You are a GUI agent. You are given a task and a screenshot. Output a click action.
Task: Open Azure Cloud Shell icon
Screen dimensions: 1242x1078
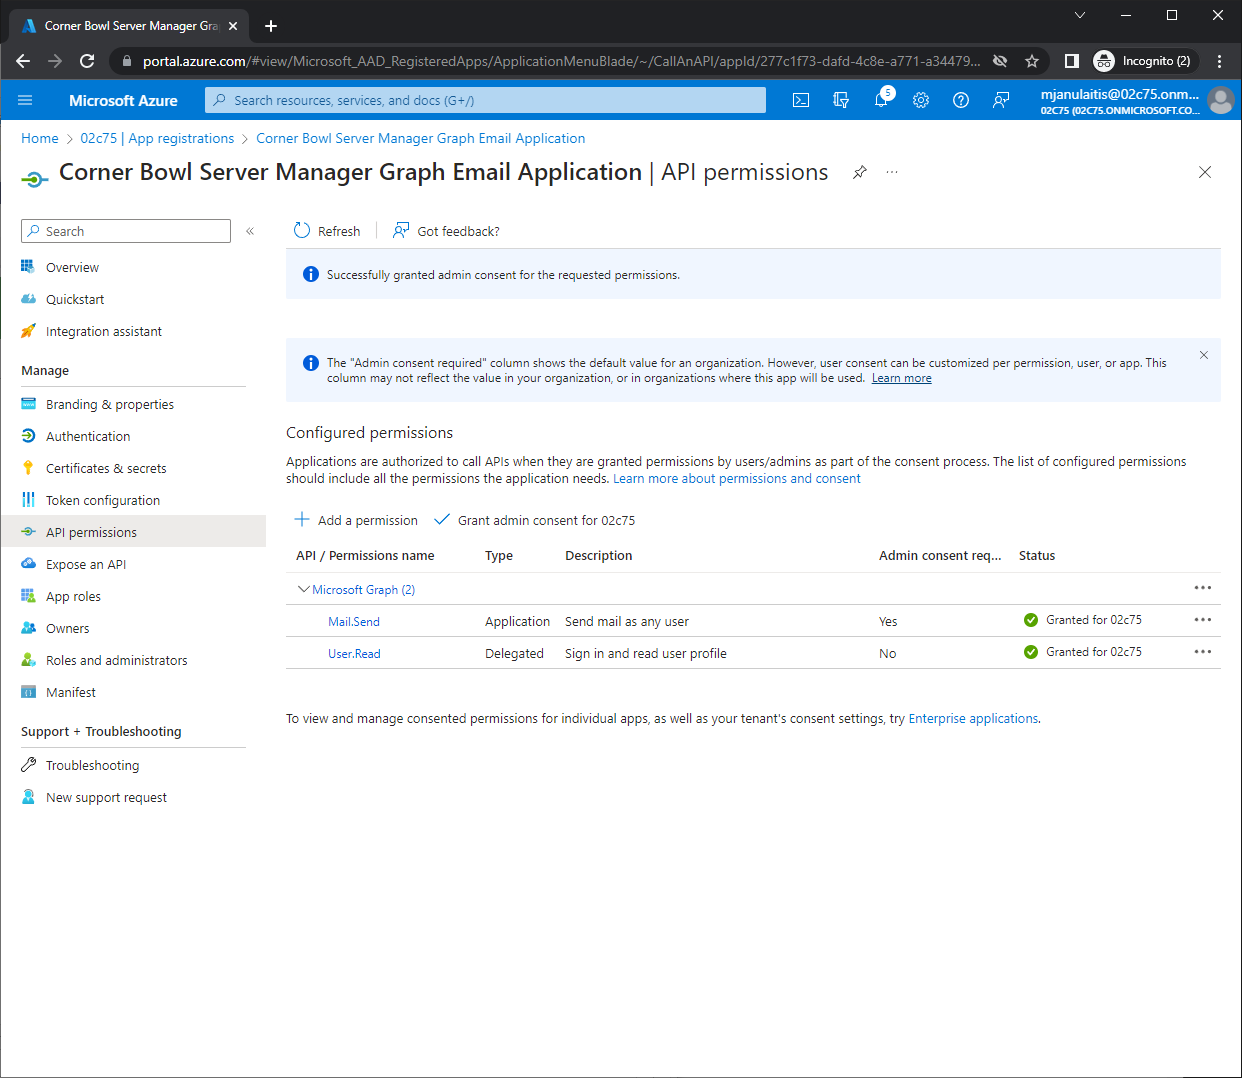(x=801, y=100)
